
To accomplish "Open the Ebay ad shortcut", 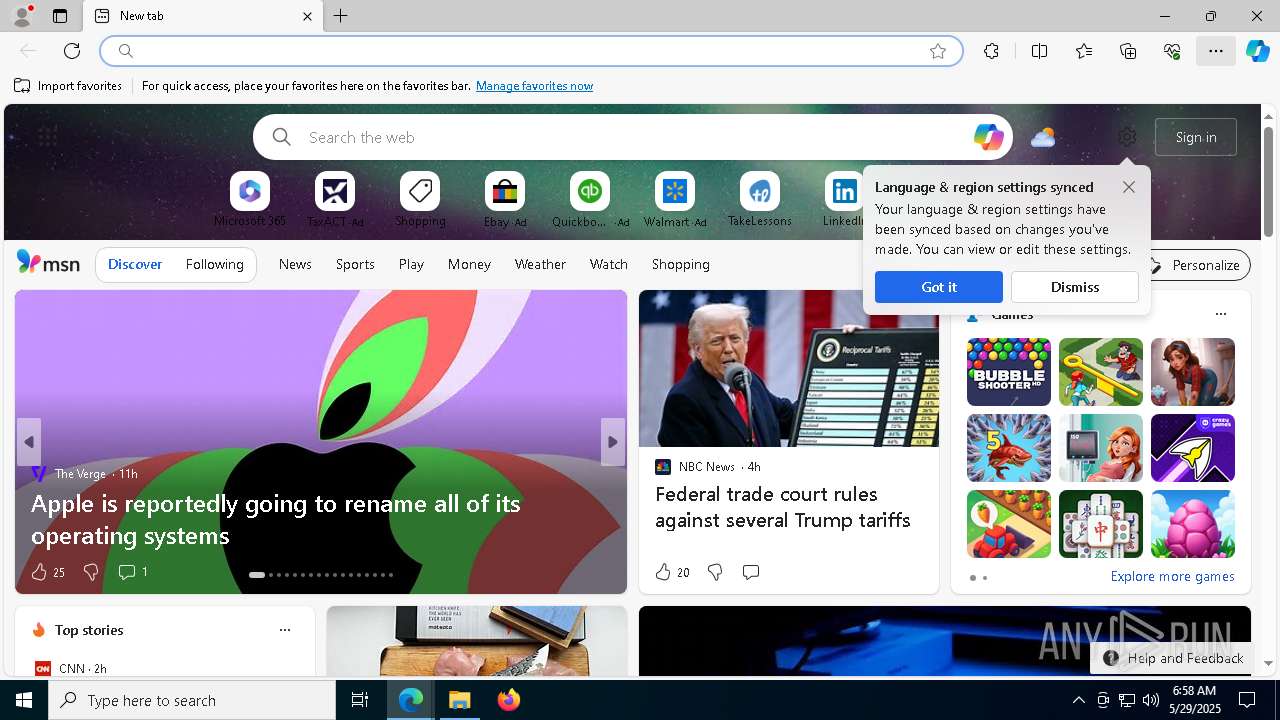I will click(505, 200).
